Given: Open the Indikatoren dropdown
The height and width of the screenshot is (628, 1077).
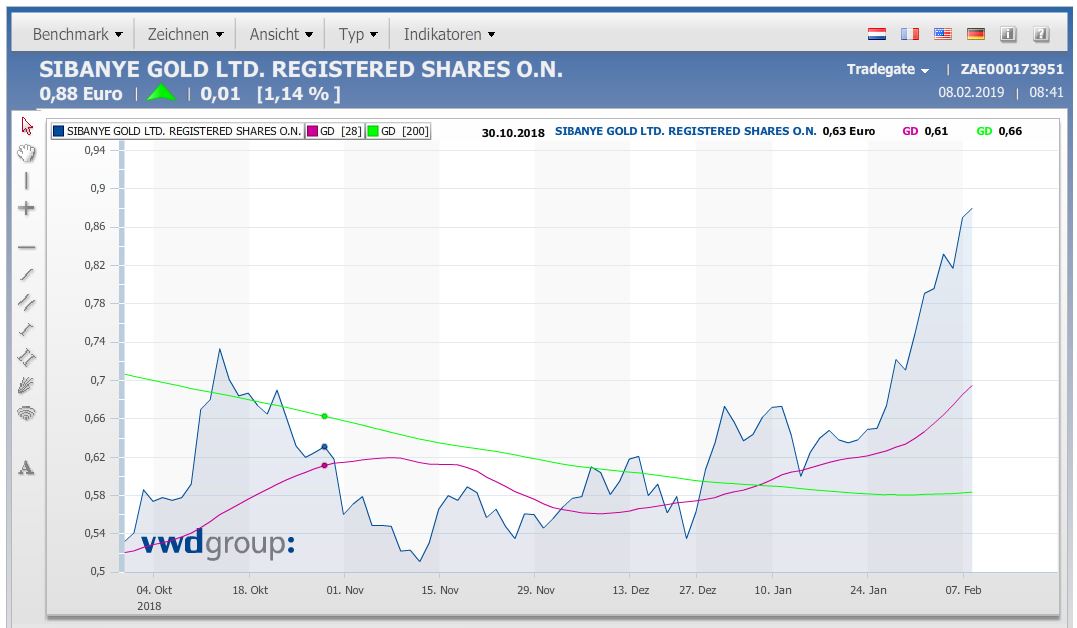Looking at the screenshot, I should tap(449, 34).
